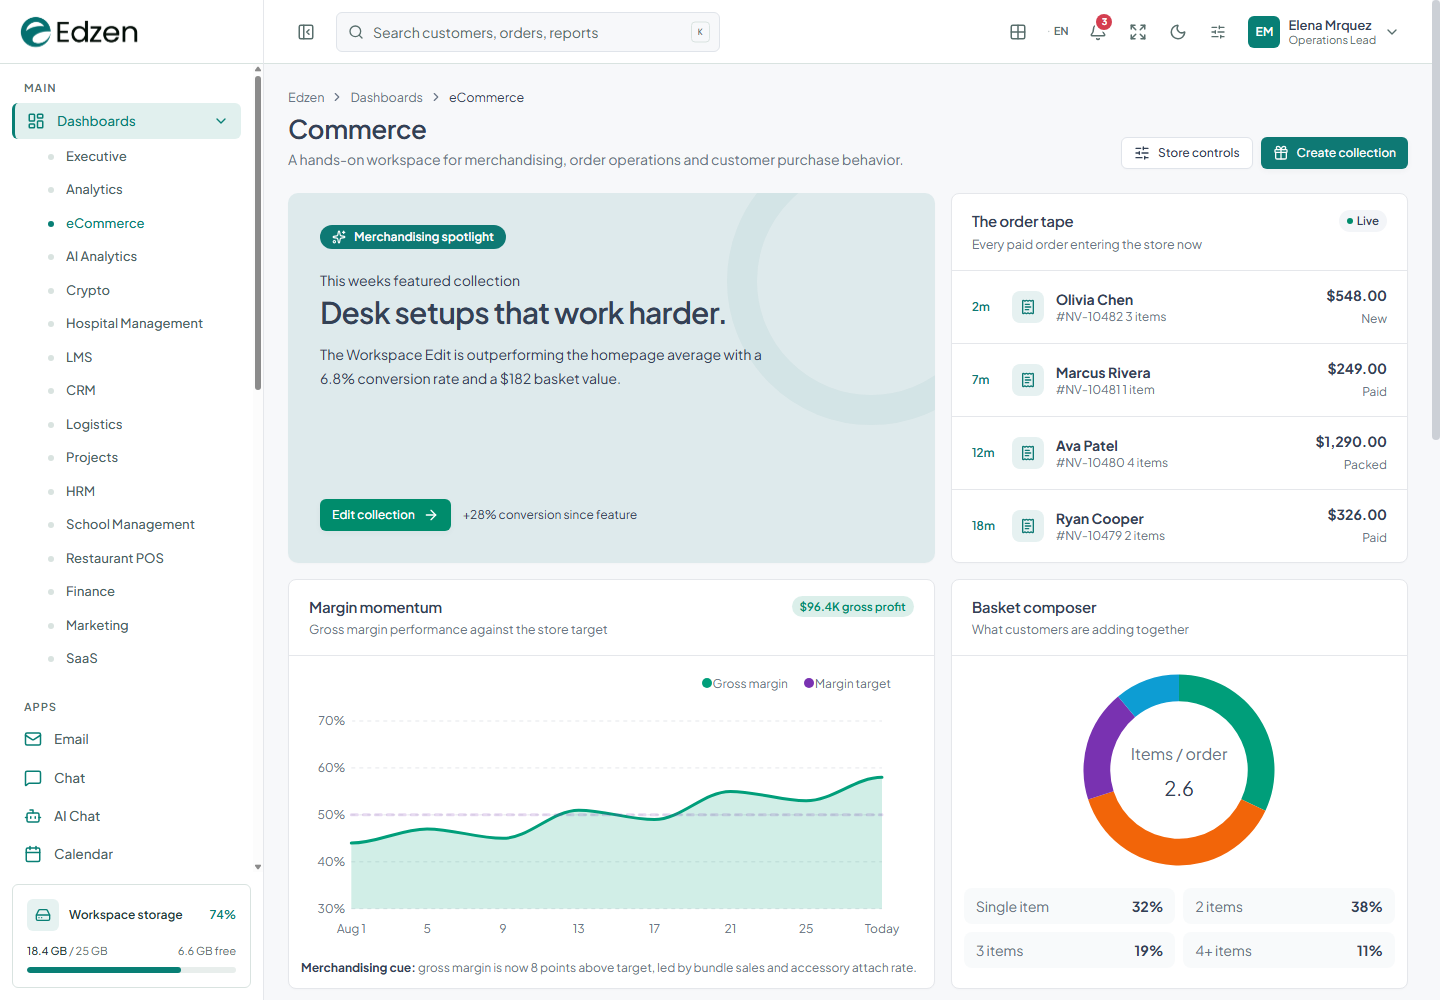Open theme customizer sliders icon
Screen dimensions: 1440x1000
coord(1218,32)
